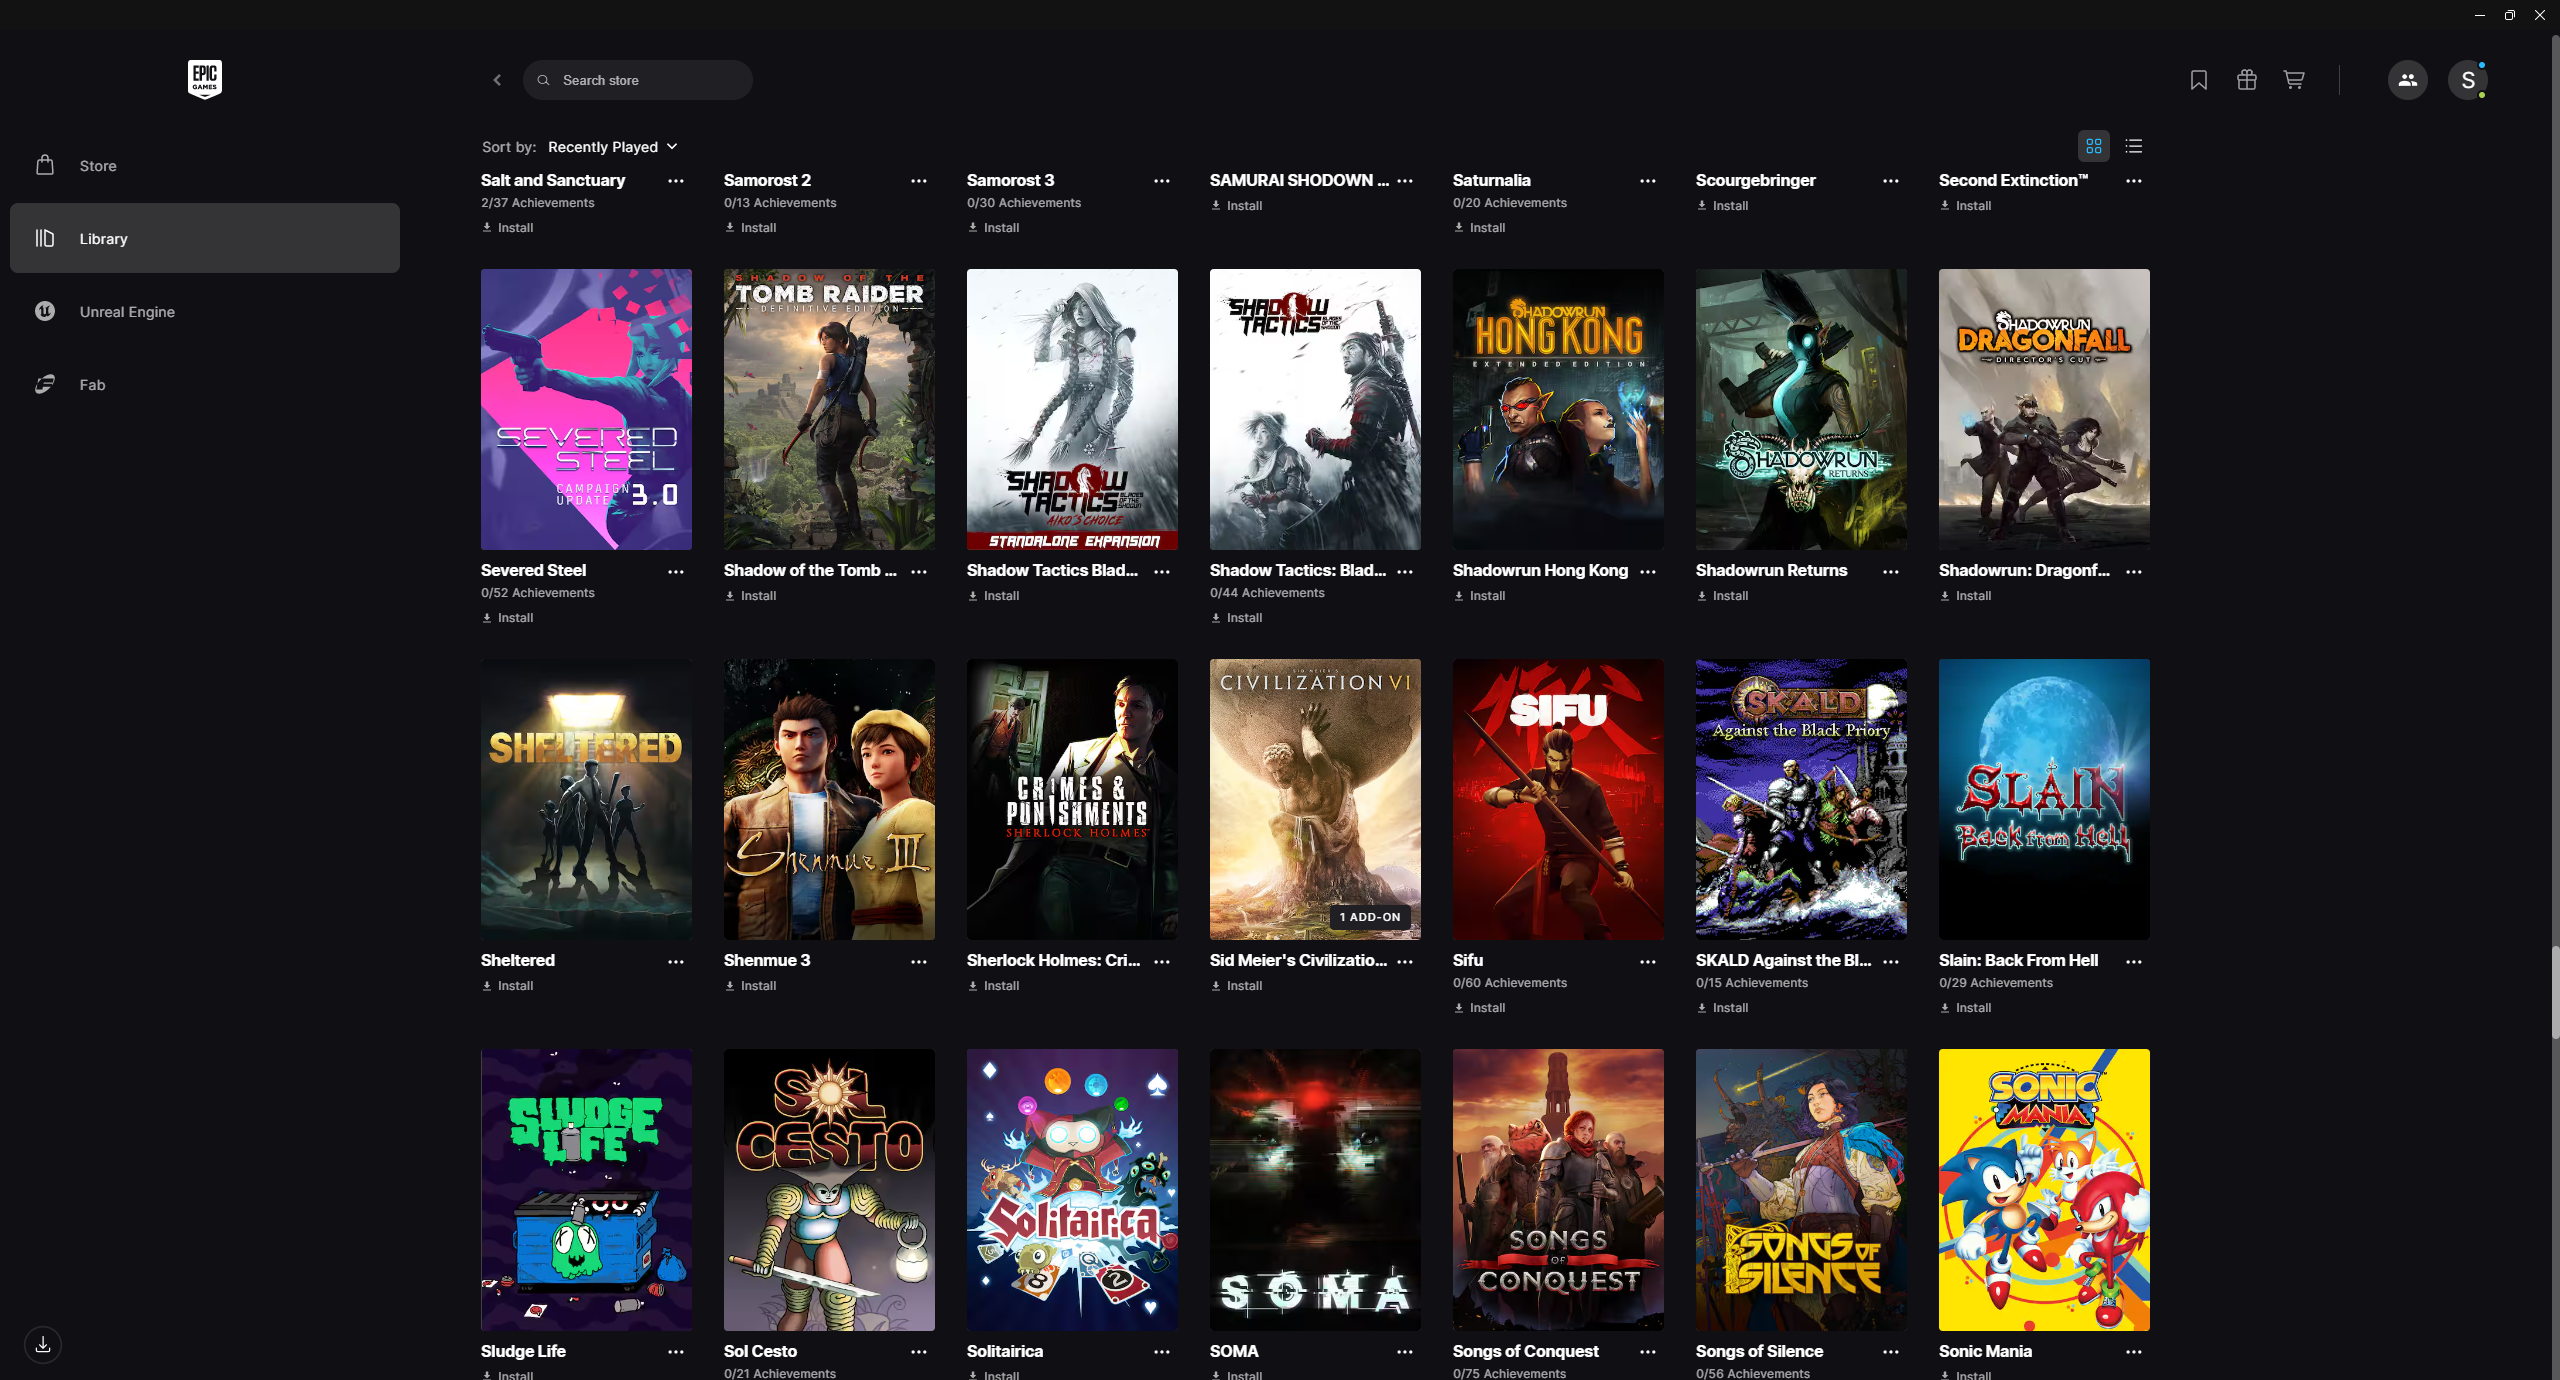Go back with the left arrow

click(497, 80)
